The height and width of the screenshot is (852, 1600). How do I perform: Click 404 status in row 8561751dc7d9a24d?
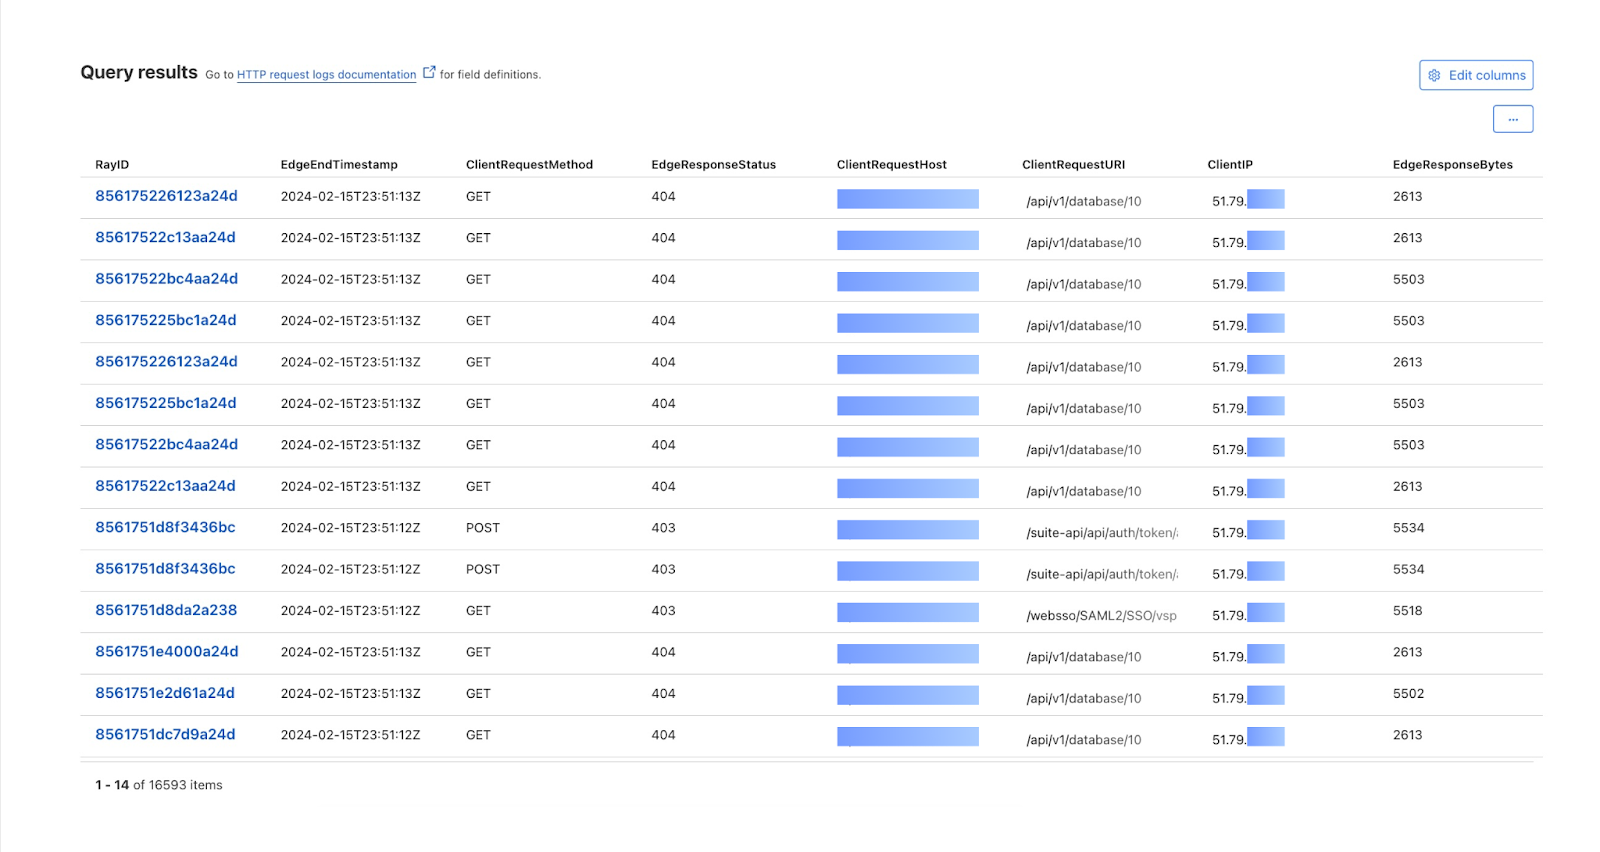tap(663, 735)
